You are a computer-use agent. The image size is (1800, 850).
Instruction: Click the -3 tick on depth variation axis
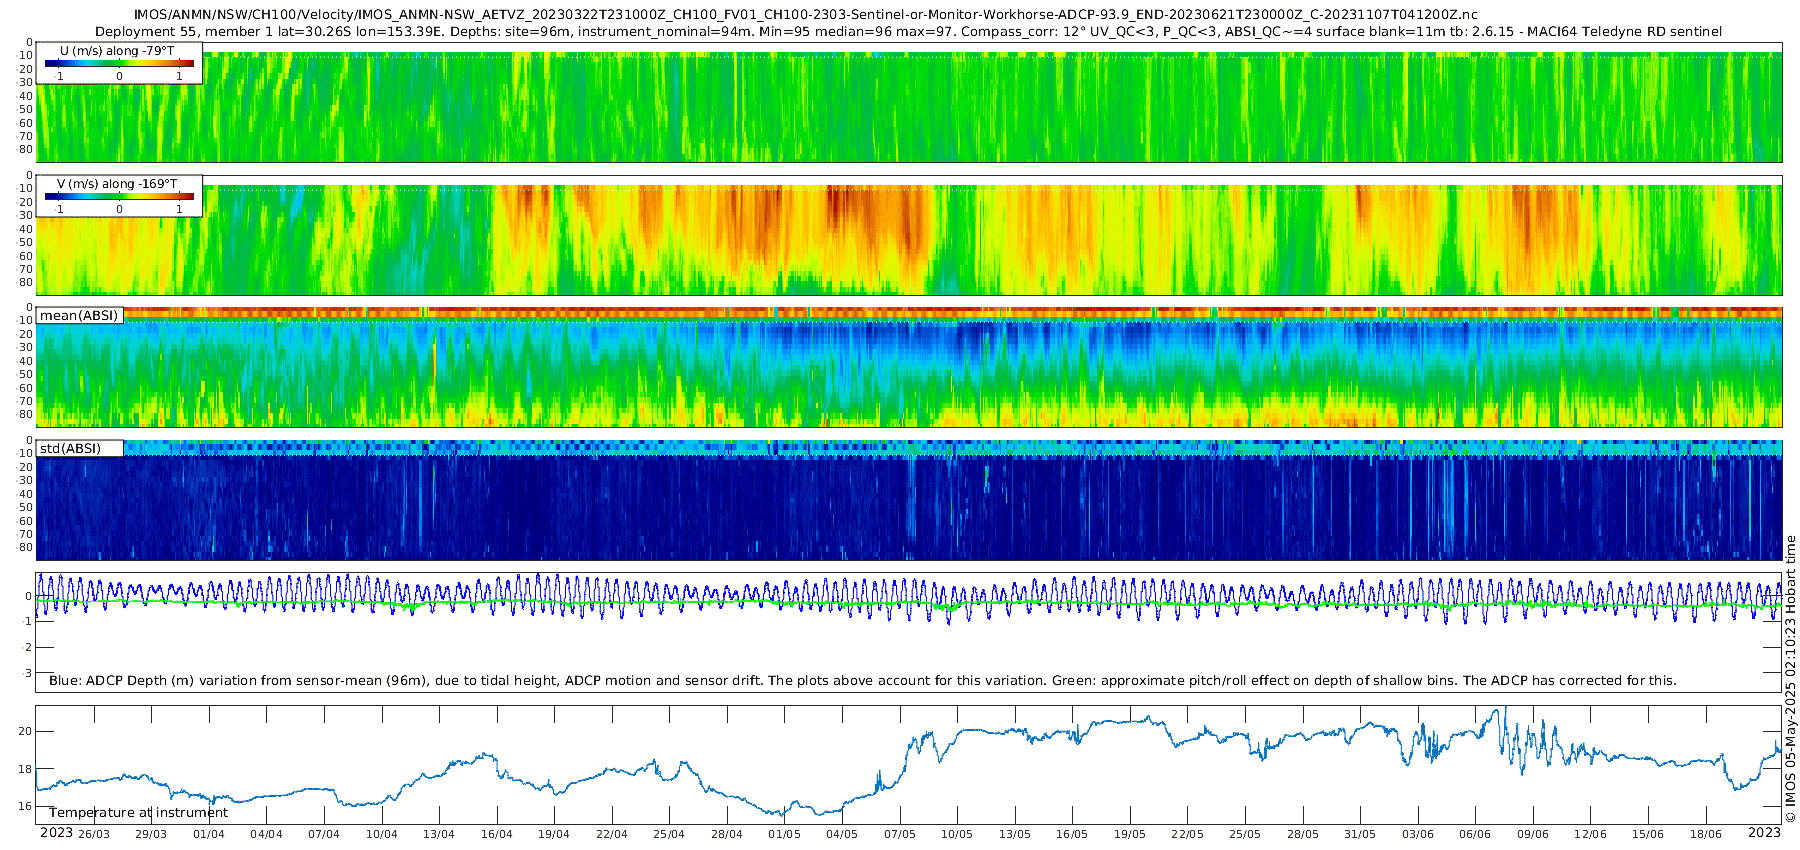tap(27, 673)
